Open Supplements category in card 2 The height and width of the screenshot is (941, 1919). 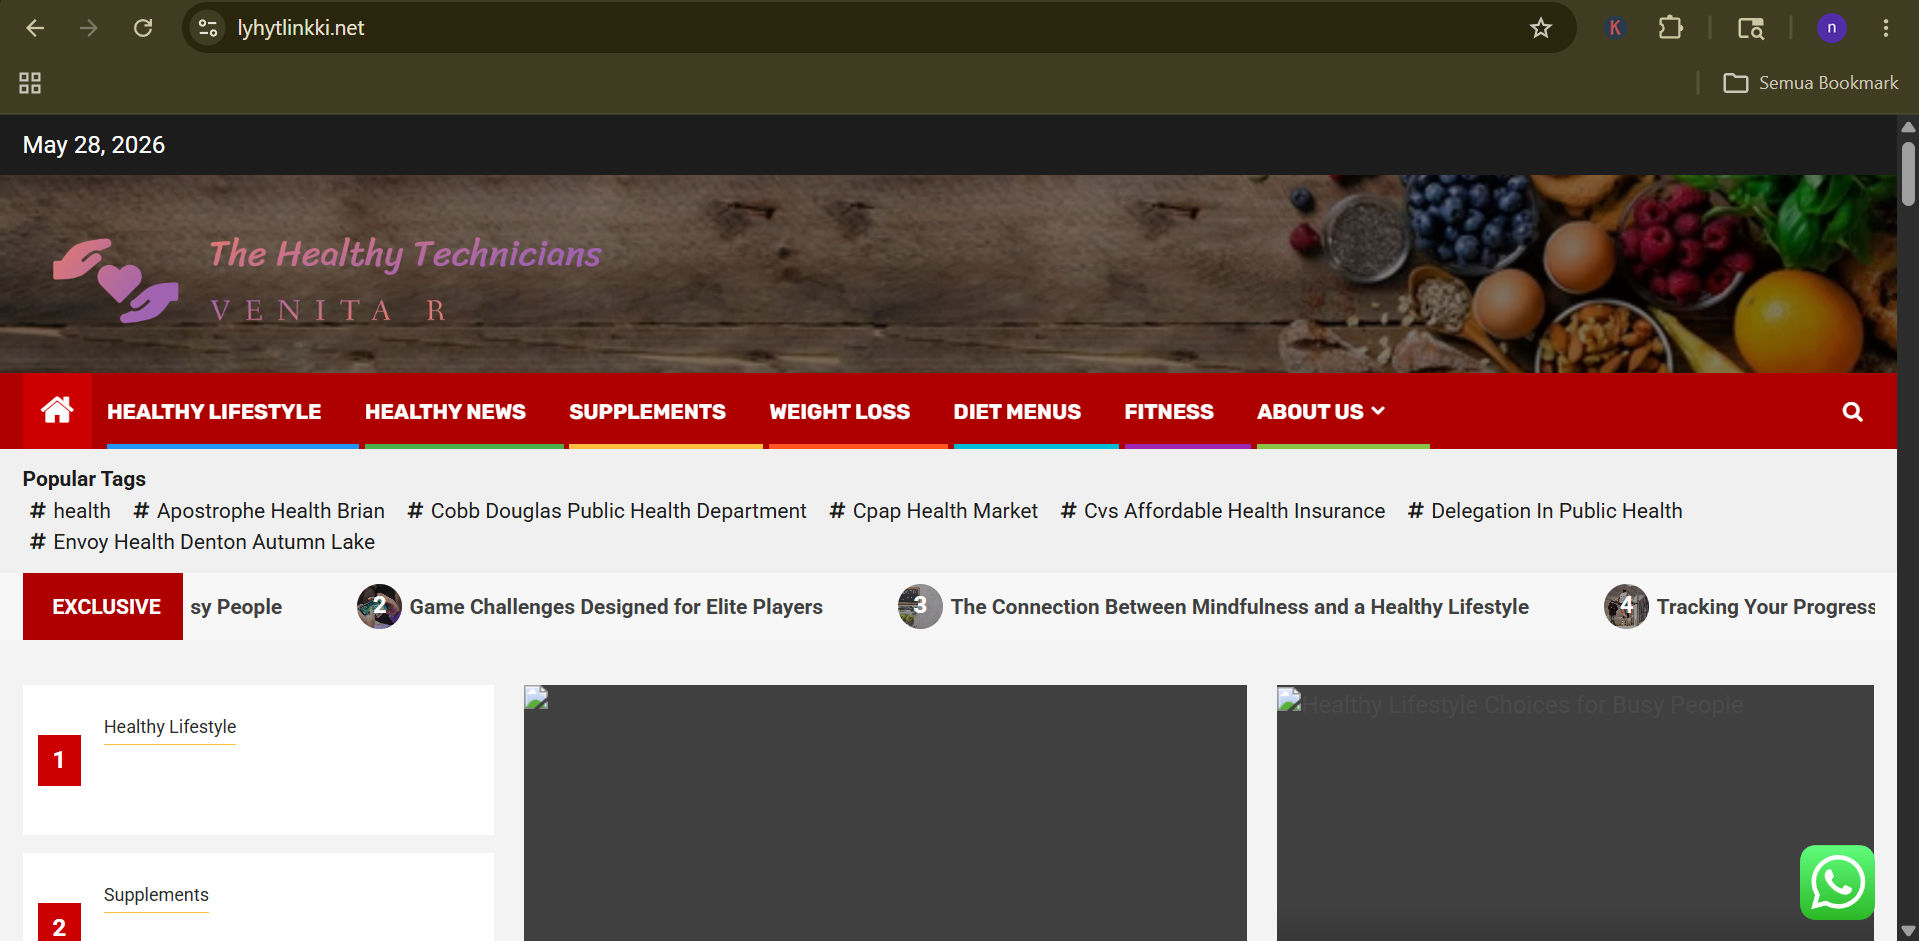(156, 895)
